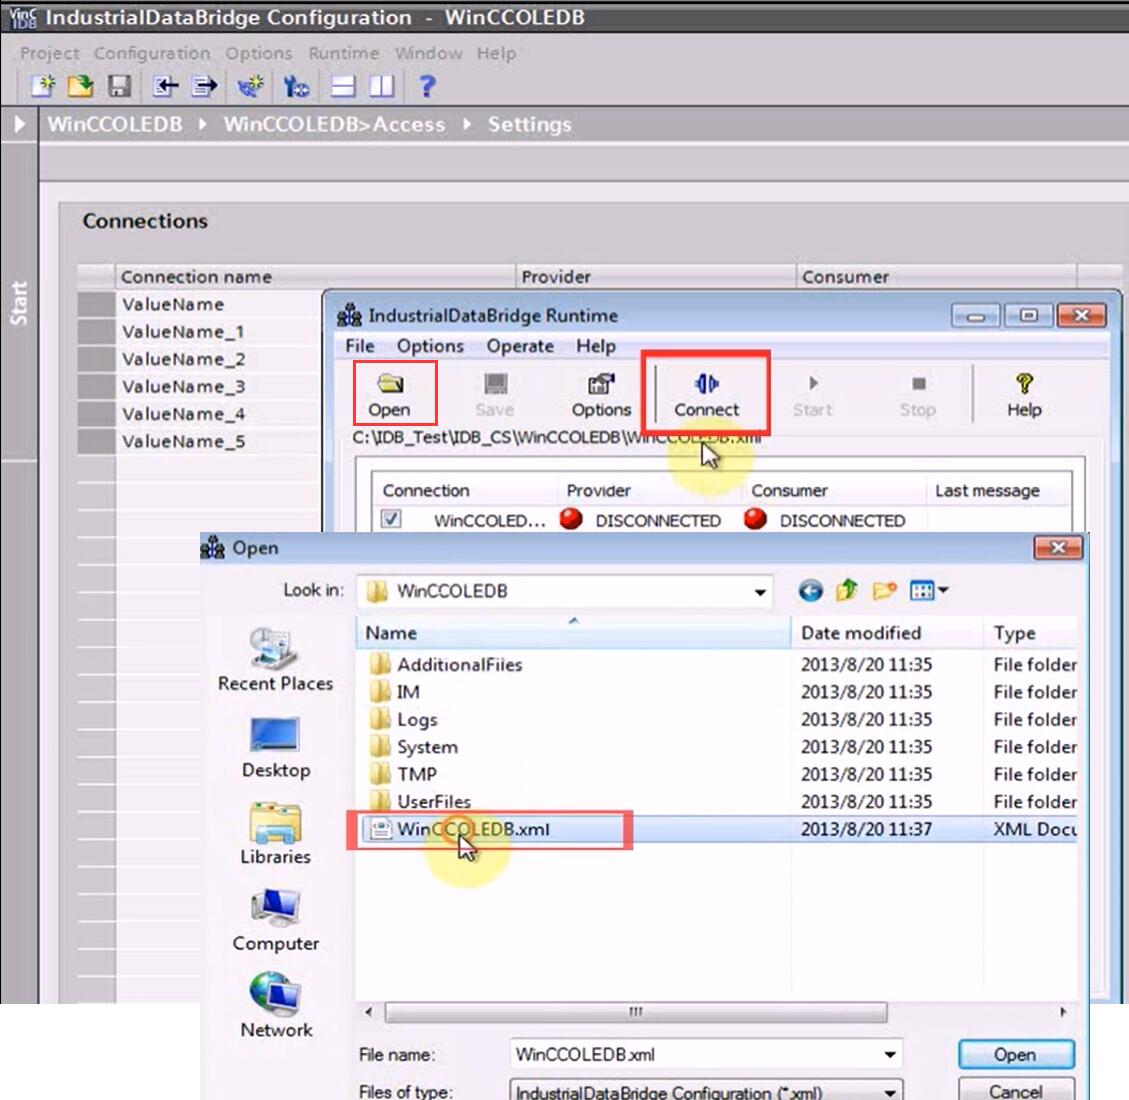Open the Runtime menu in main window
This screenshot has width=1129, height=1100.
[343, 53]
